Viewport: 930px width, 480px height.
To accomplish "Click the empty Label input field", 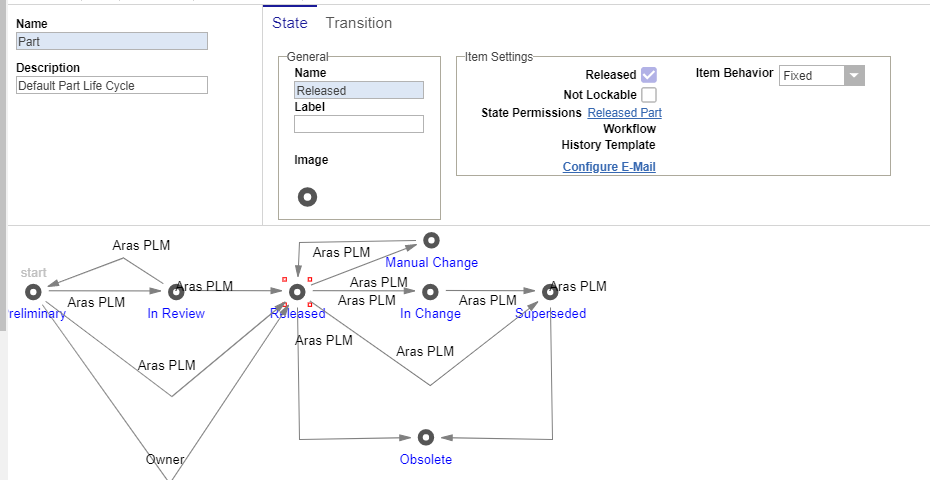I will (x=359, y=124).
